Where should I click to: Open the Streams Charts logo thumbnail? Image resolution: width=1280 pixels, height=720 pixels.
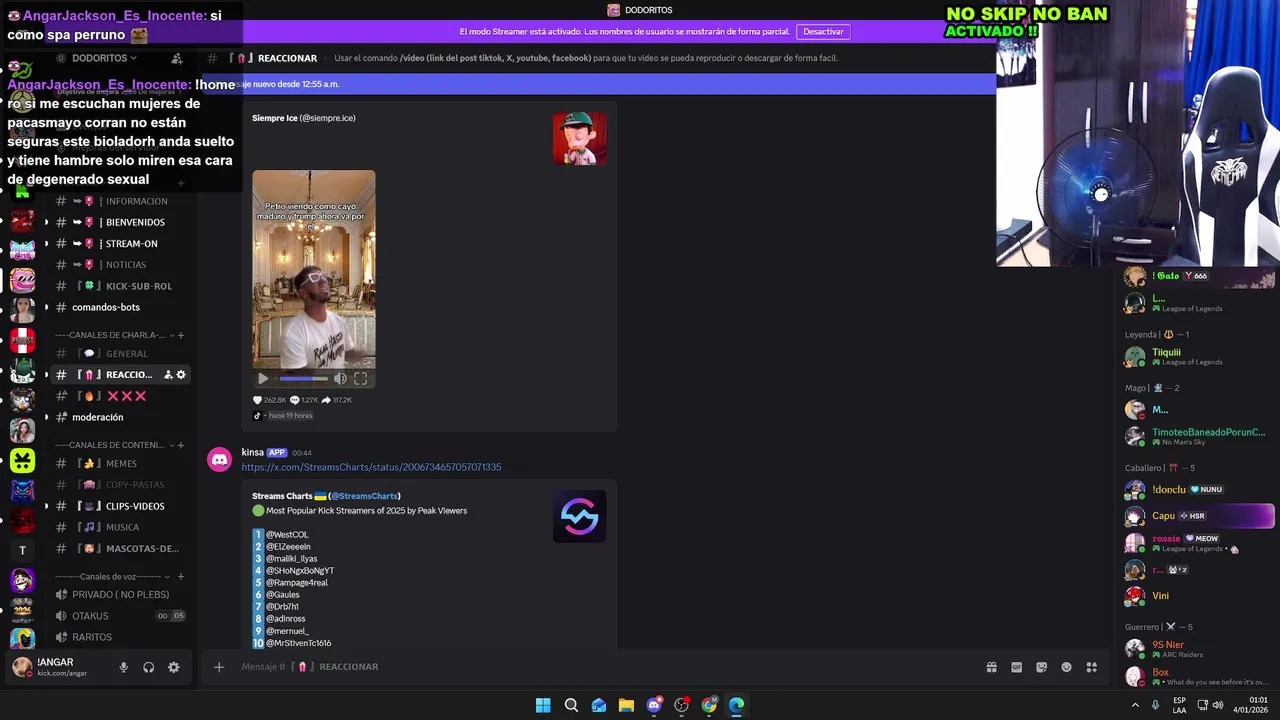pyautogui.click(x=579, y=516)
